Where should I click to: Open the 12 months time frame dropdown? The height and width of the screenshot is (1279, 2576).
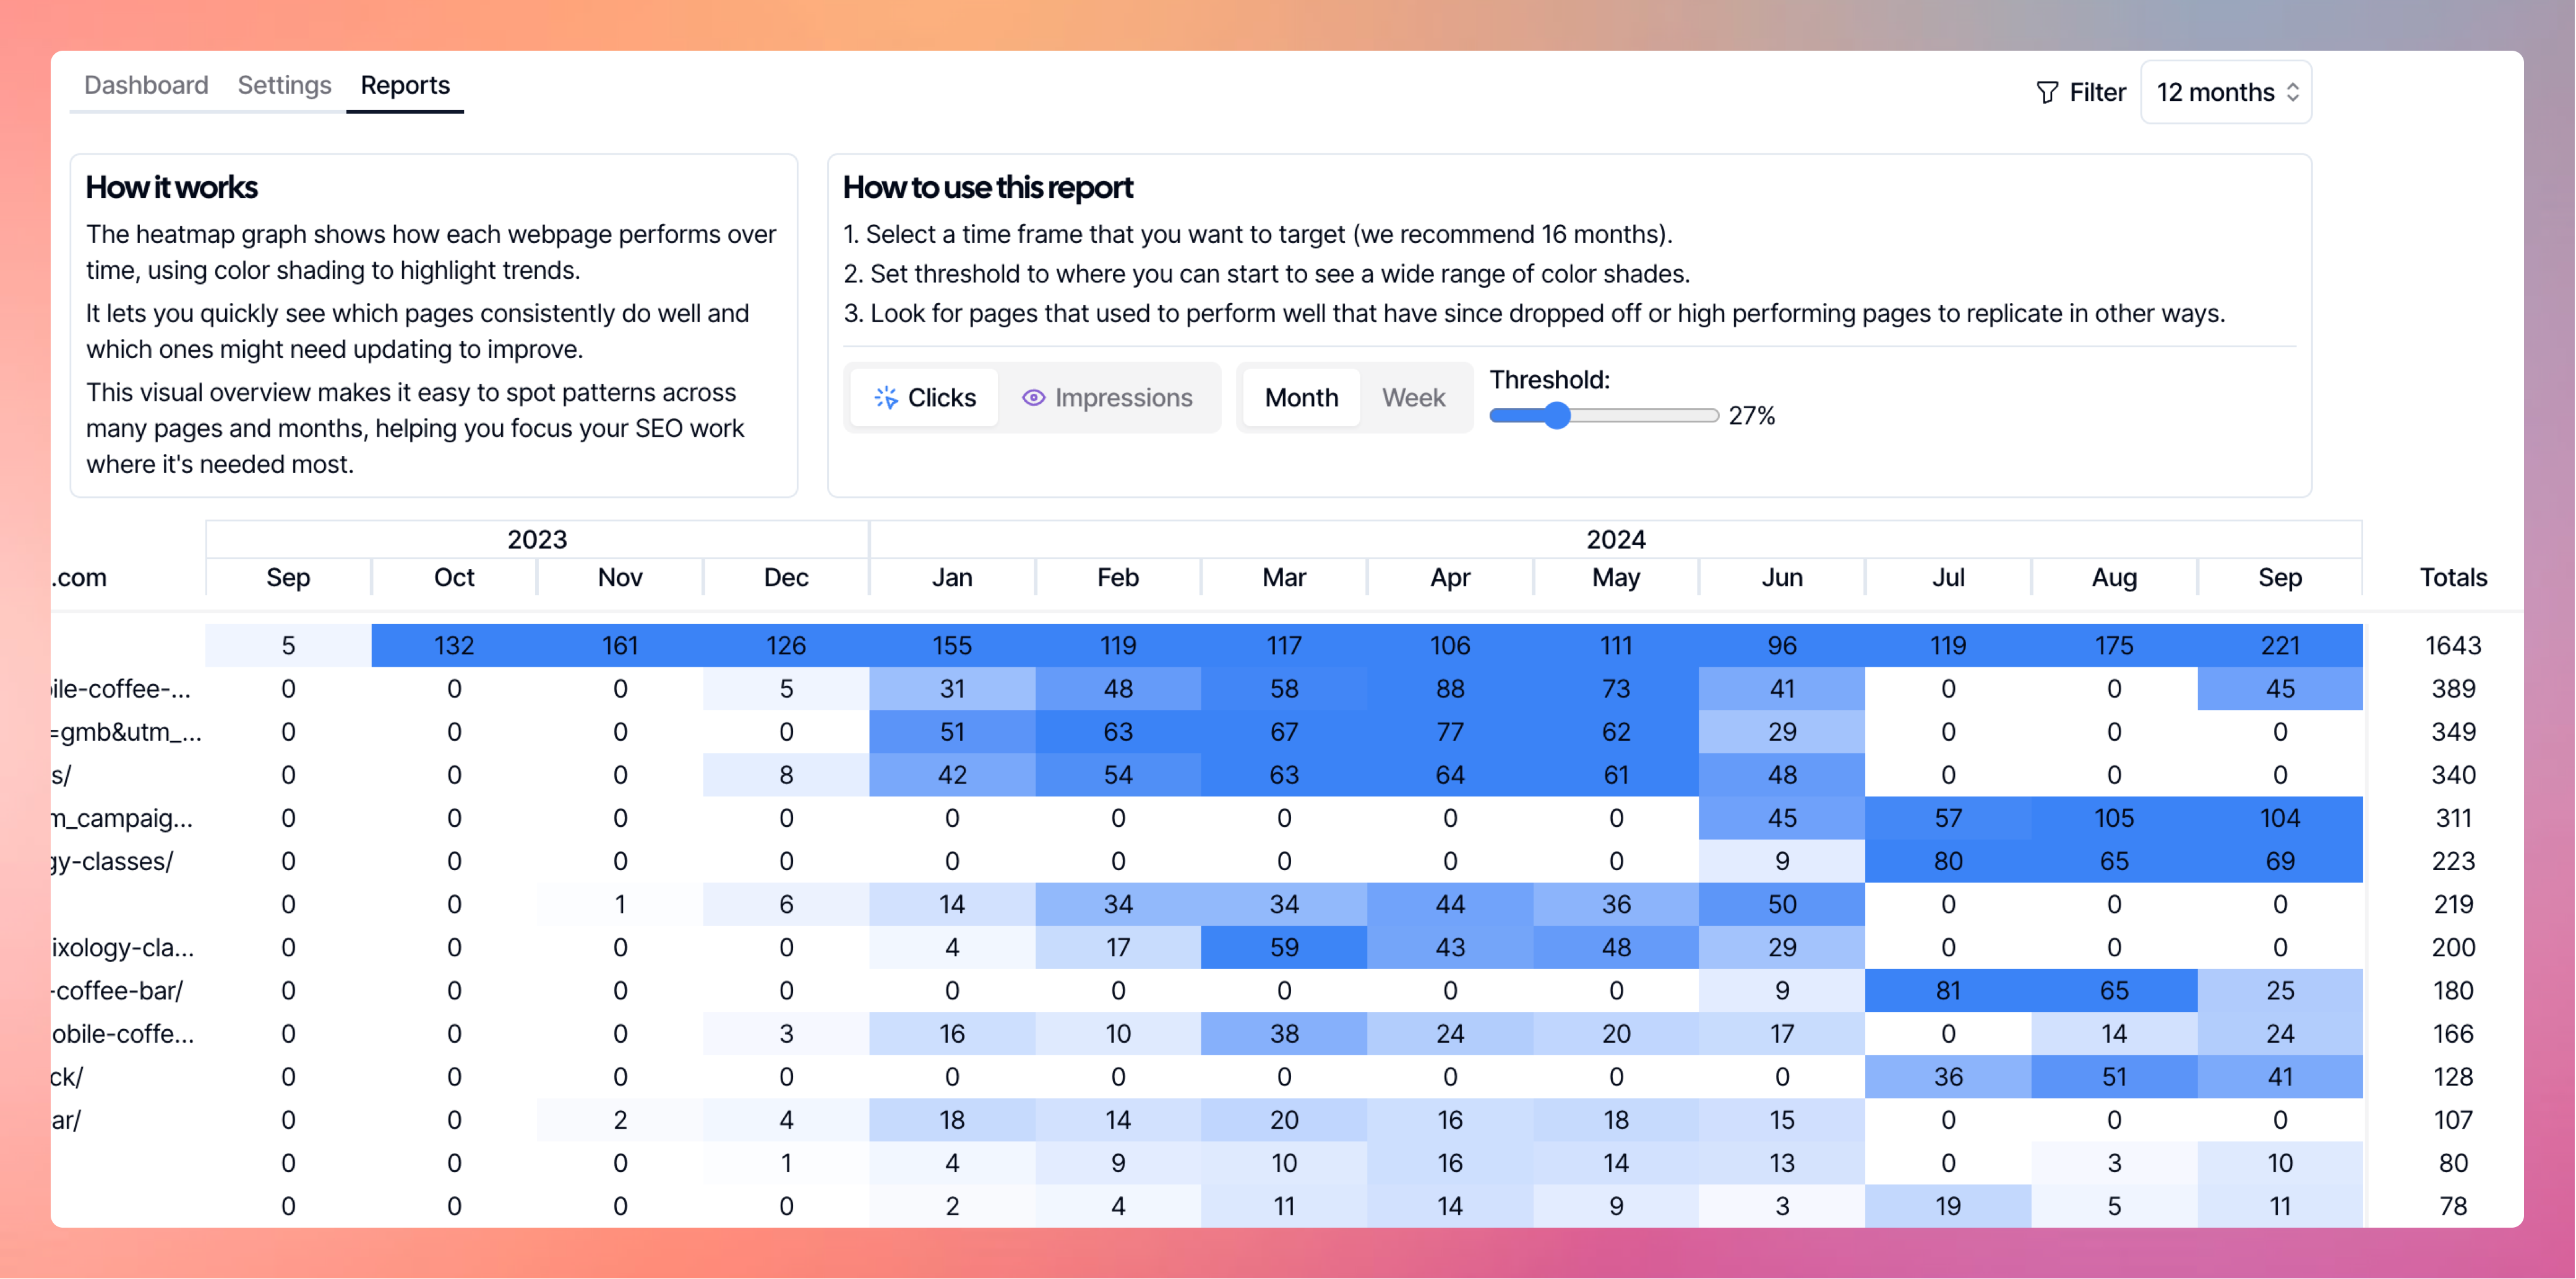pyautogui.click(x=2225, y=91)
